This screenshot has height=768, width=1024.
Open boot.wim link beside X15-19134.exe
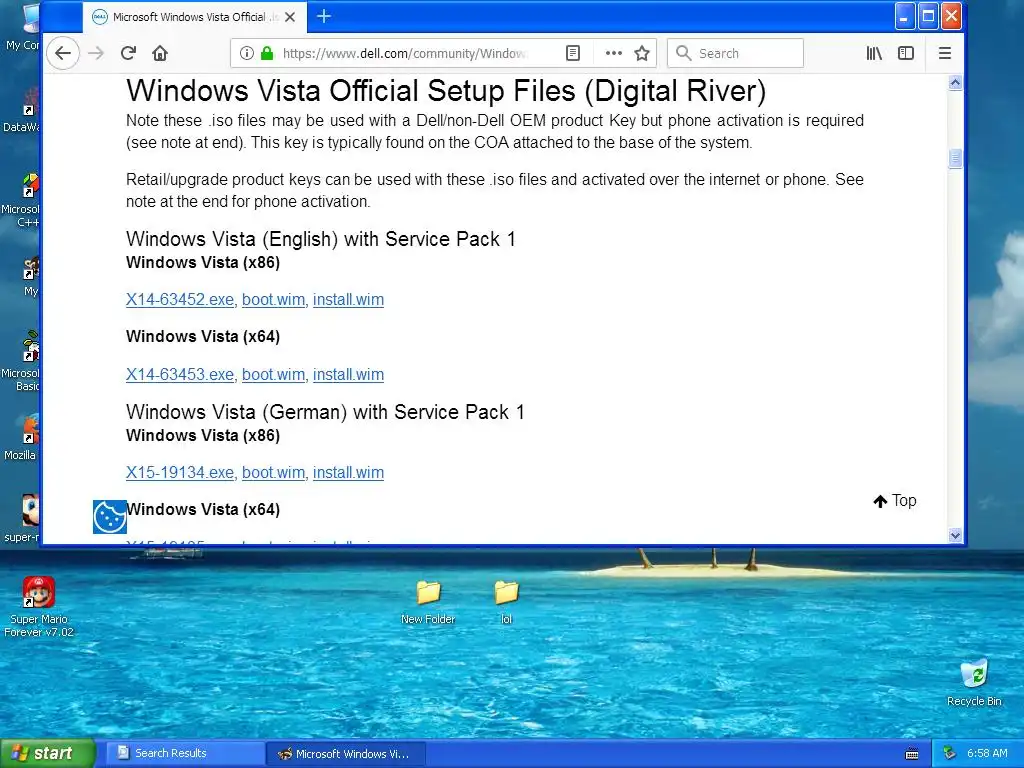[274, 473]
